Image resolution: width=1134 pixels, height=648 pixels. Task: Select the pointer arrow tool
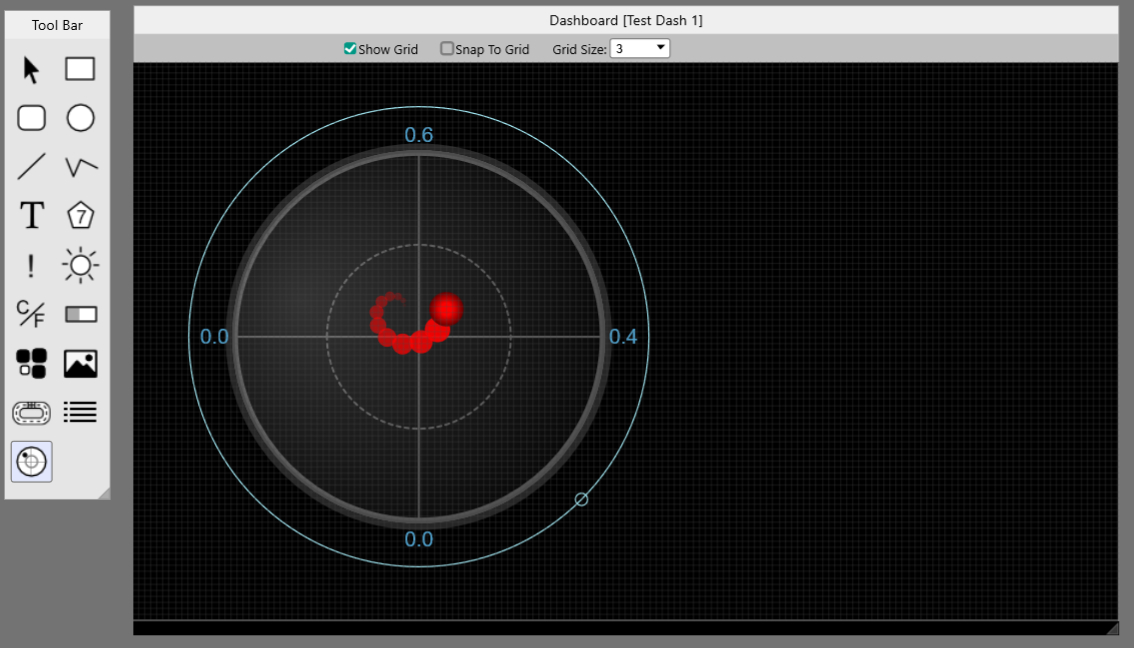coord(31,69)
